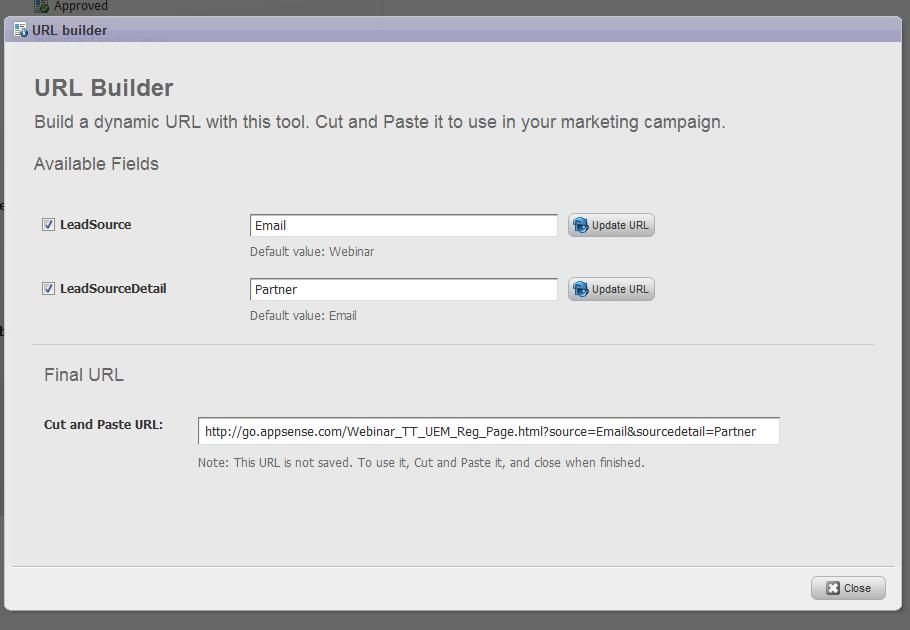Click the LeadSource field label
Screen dimensions: 910x630
click(x=95, y=225)
